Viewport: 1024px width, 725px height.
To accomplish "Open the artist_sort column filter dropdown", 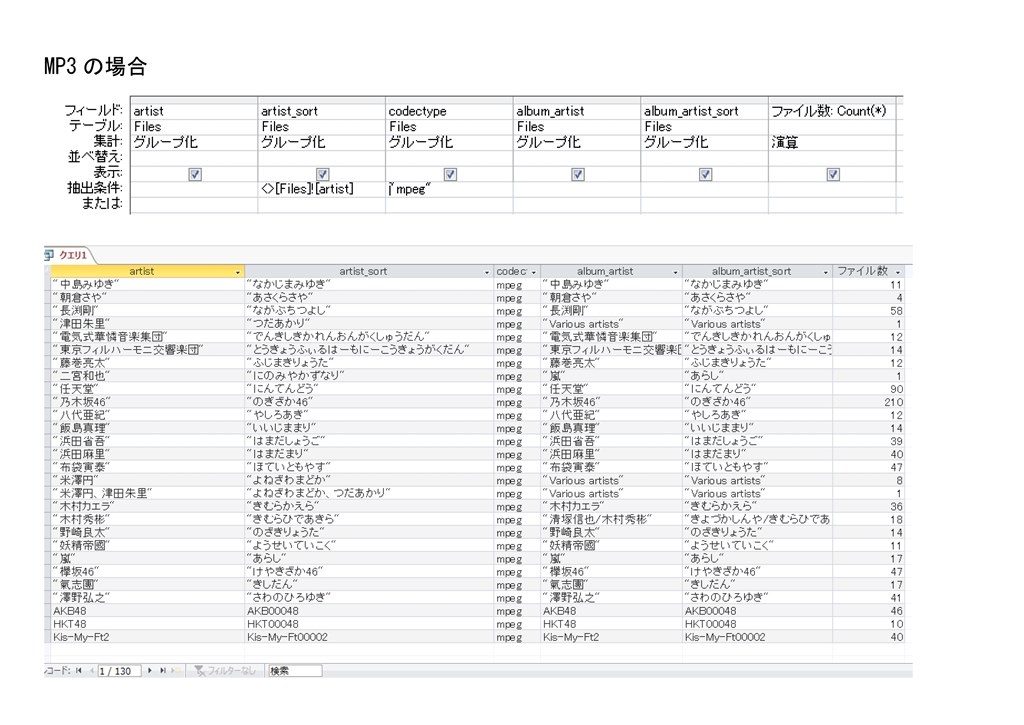I will point(488,271).
